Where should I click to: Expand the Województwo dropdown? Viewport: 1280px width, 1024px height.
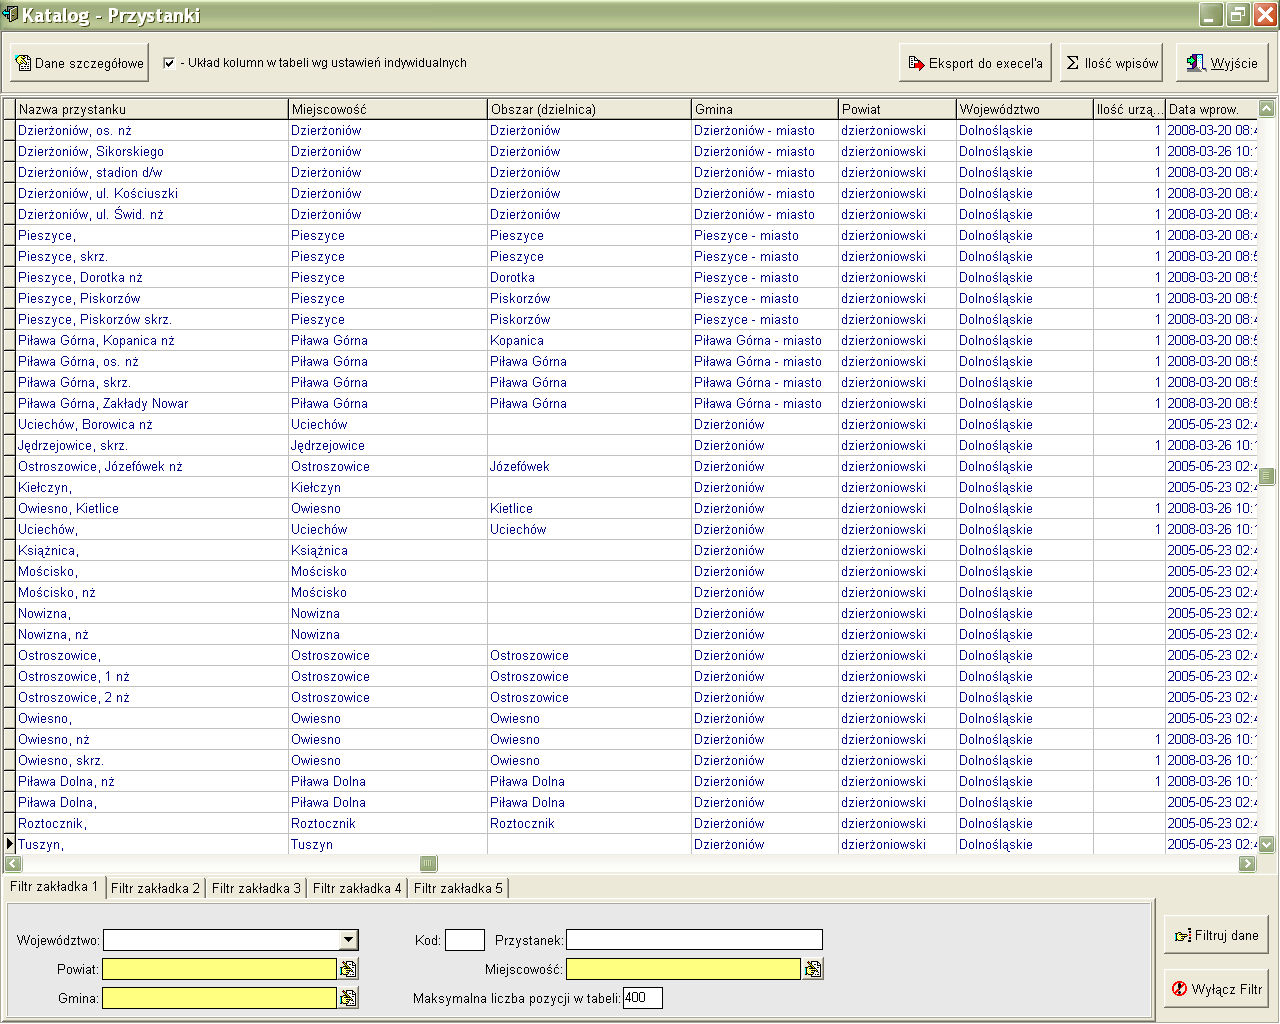pos(348,940)
